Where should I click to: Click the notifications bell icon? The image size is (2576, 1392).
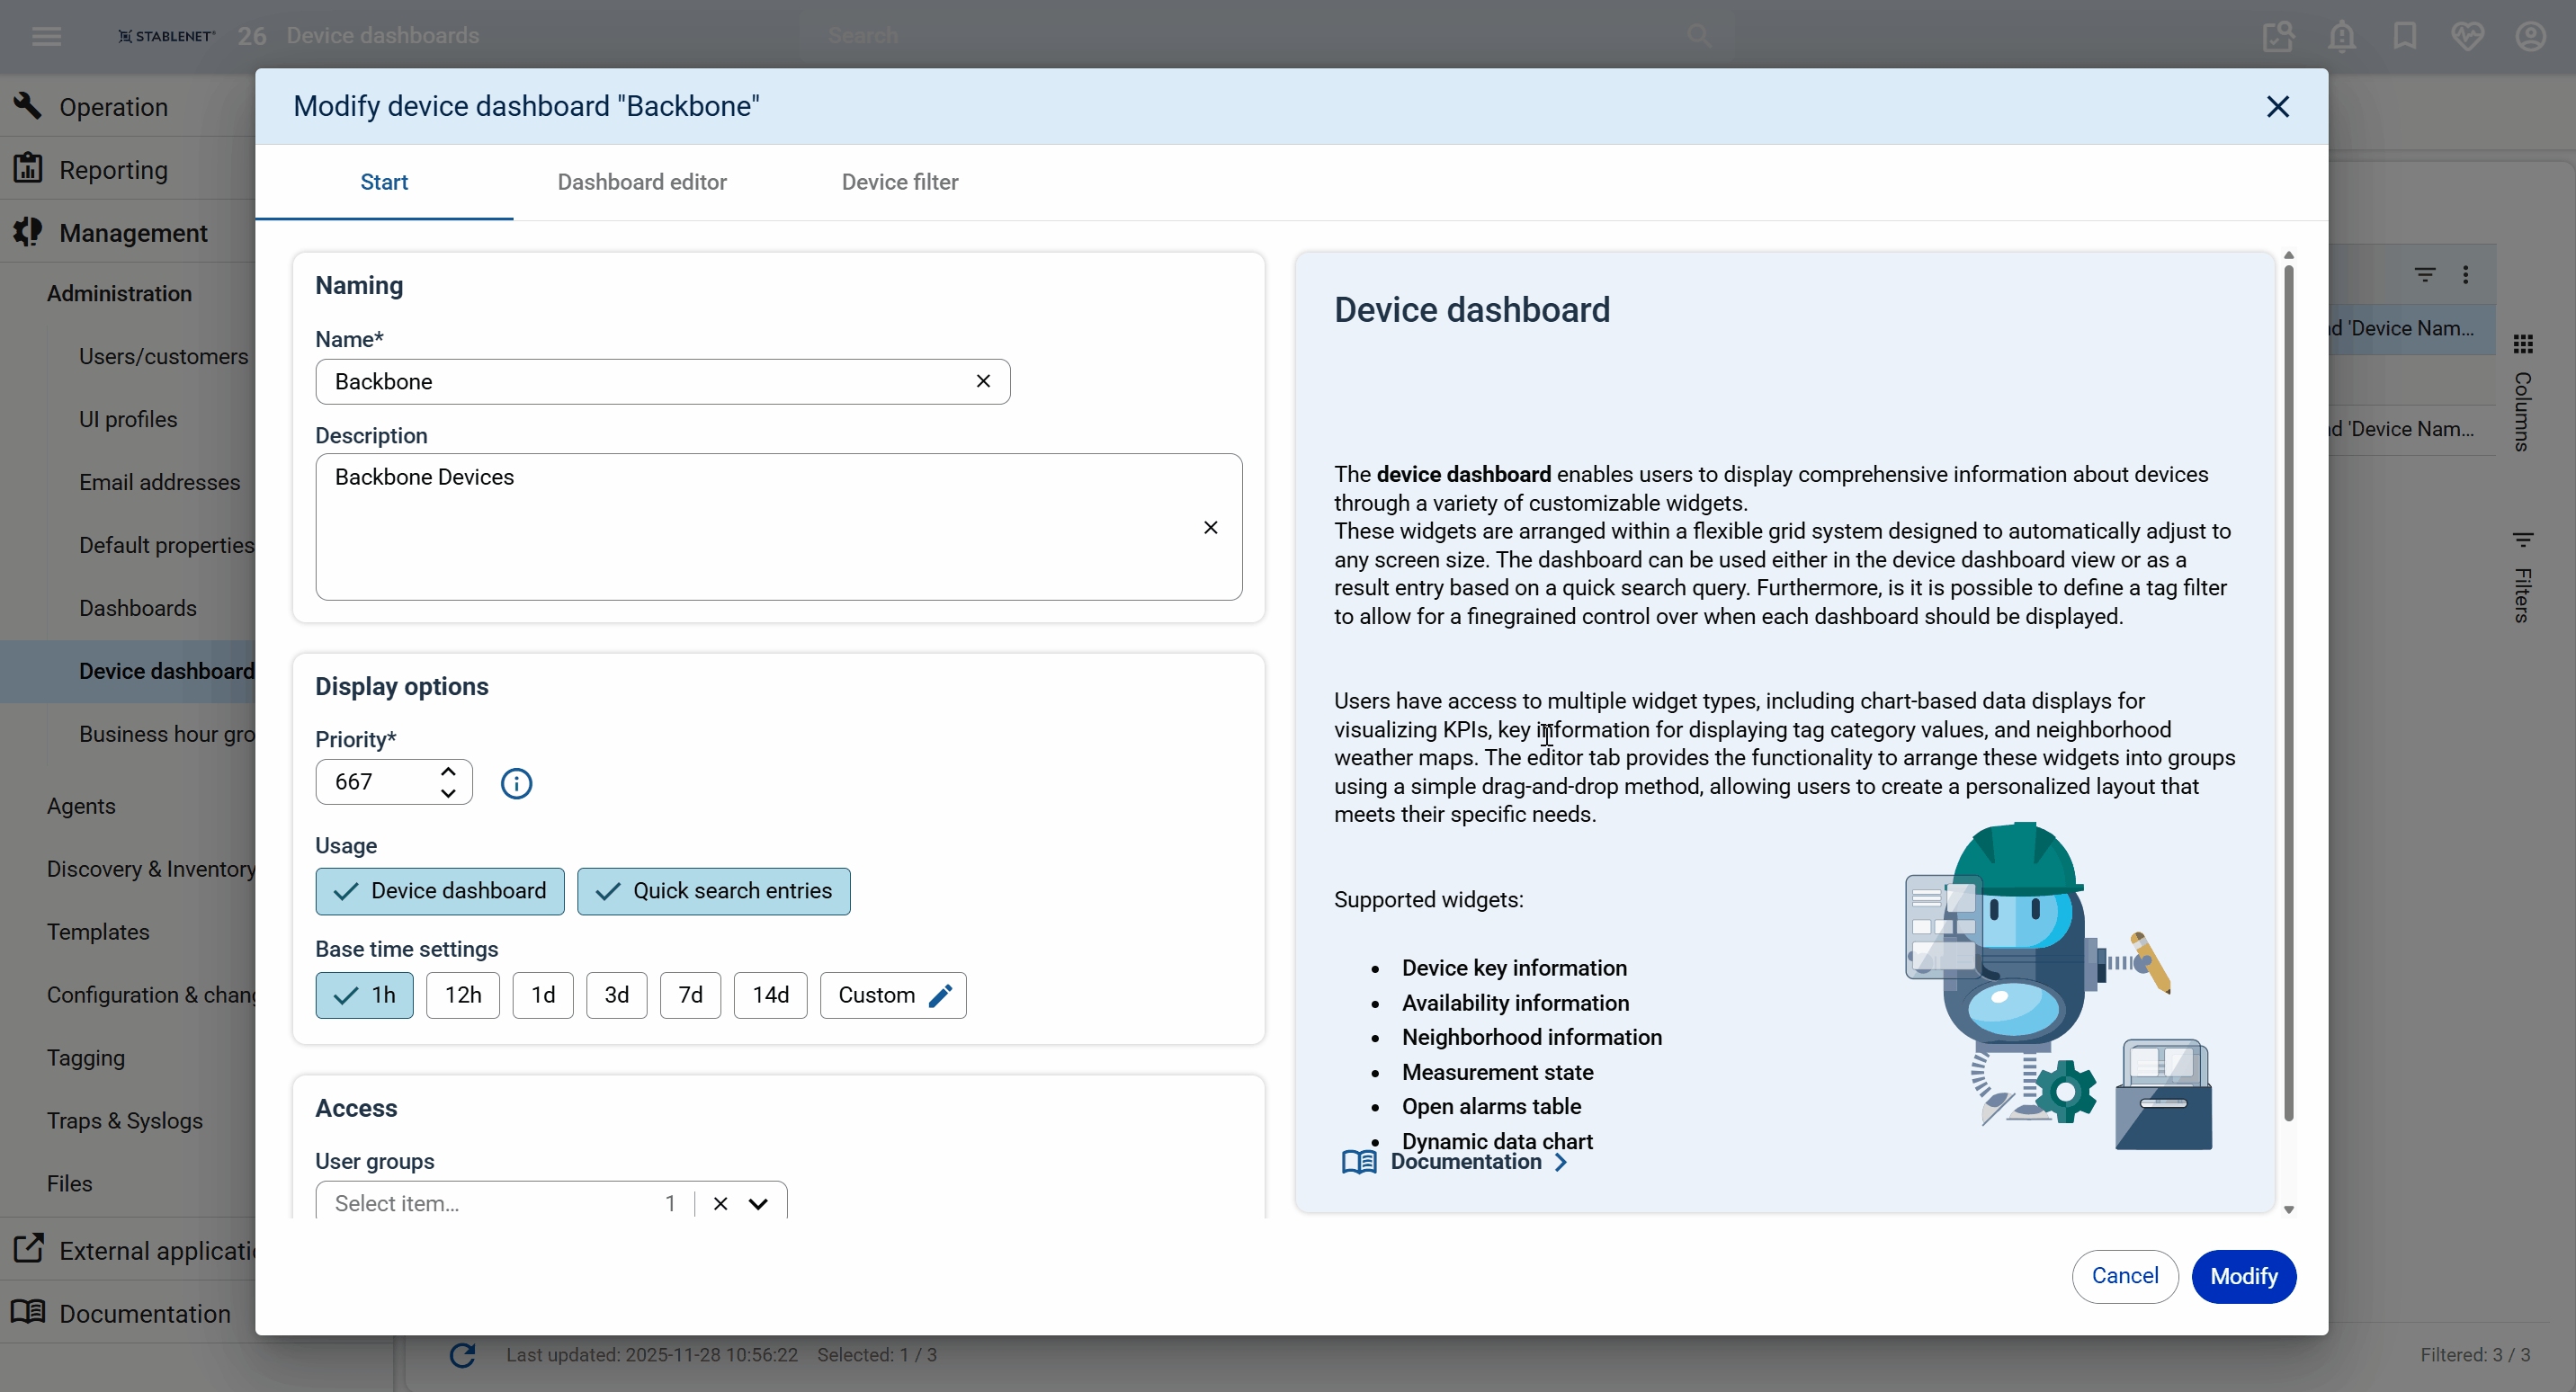(2341, 36)
